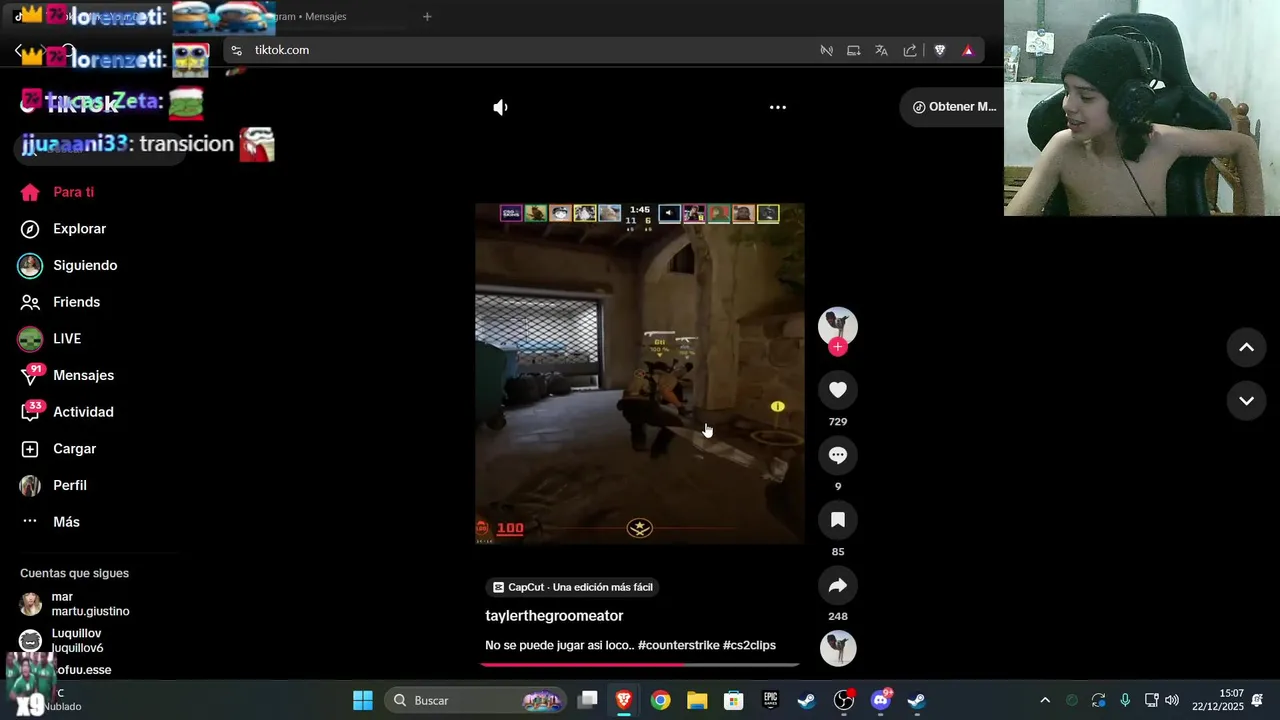
Task: Open Google Chrome from the taskbar
Action: click(x=660, y=700)
